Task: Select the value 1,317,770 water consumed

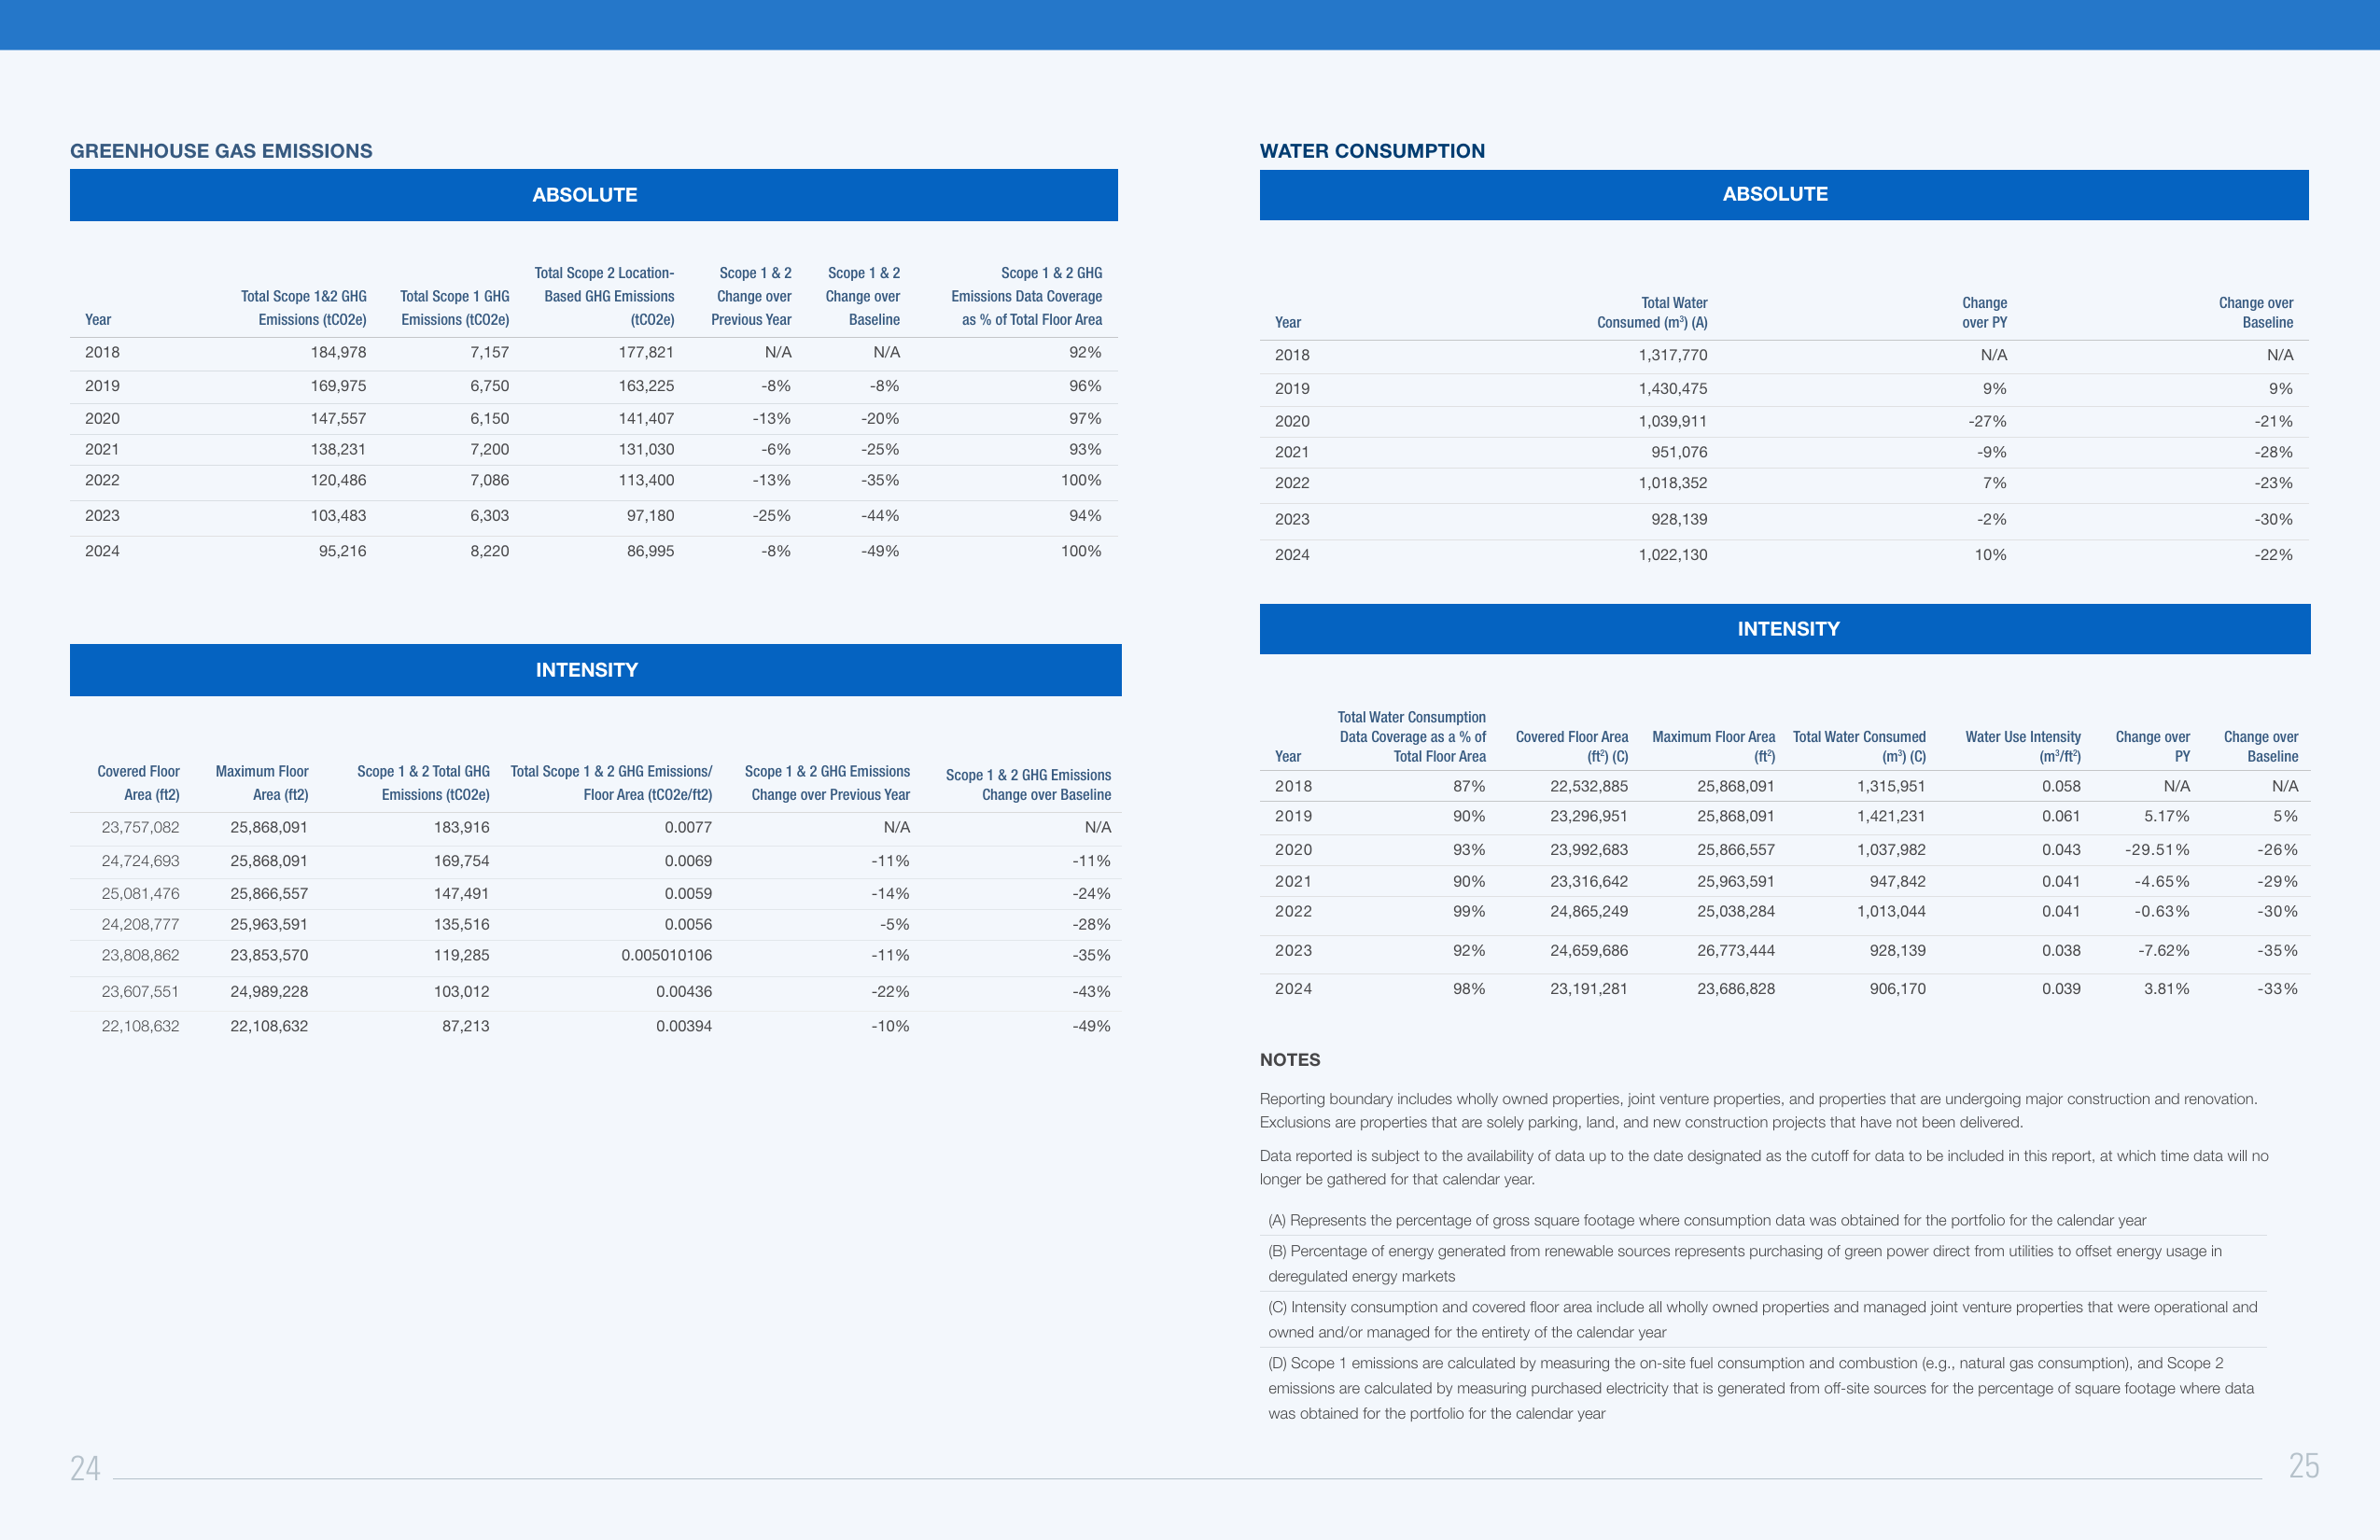Action: click(x=1673, y=355)
